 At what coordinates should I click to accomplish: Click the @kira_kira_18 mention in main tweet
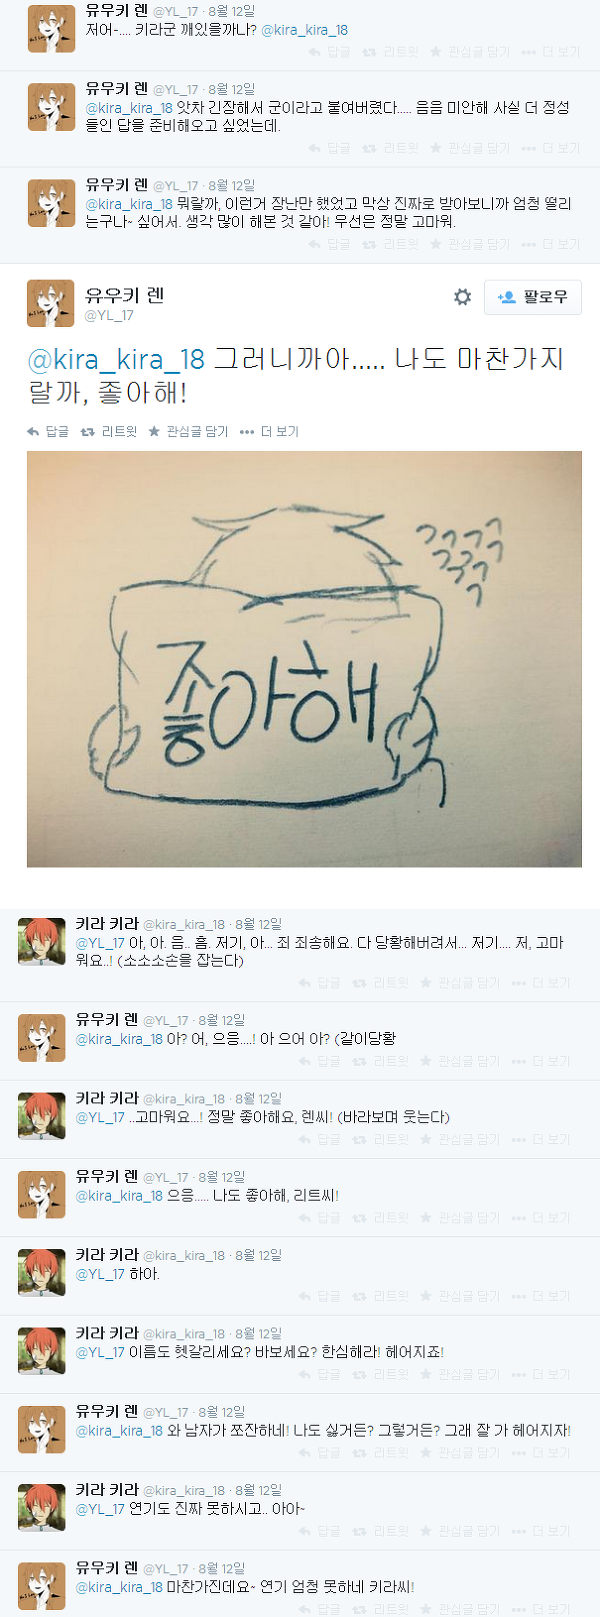116,359
